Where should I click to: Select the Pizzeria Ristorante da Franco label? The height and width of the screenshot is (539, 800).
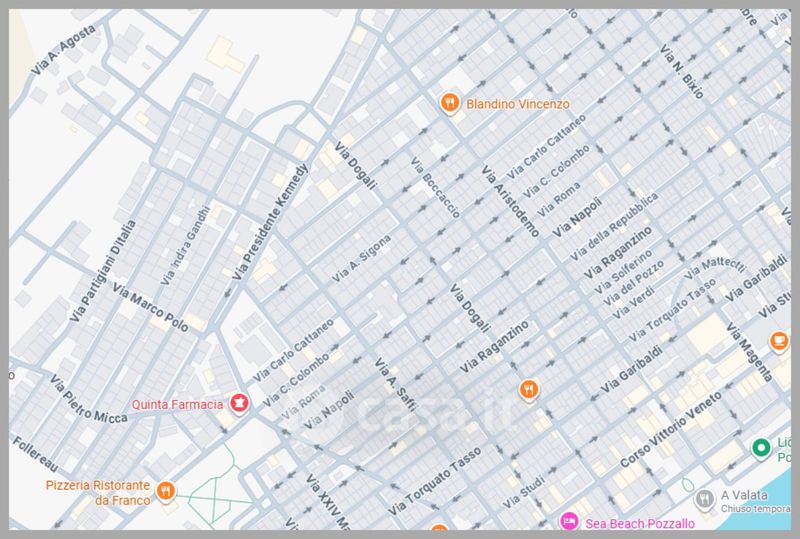point(97,491)
